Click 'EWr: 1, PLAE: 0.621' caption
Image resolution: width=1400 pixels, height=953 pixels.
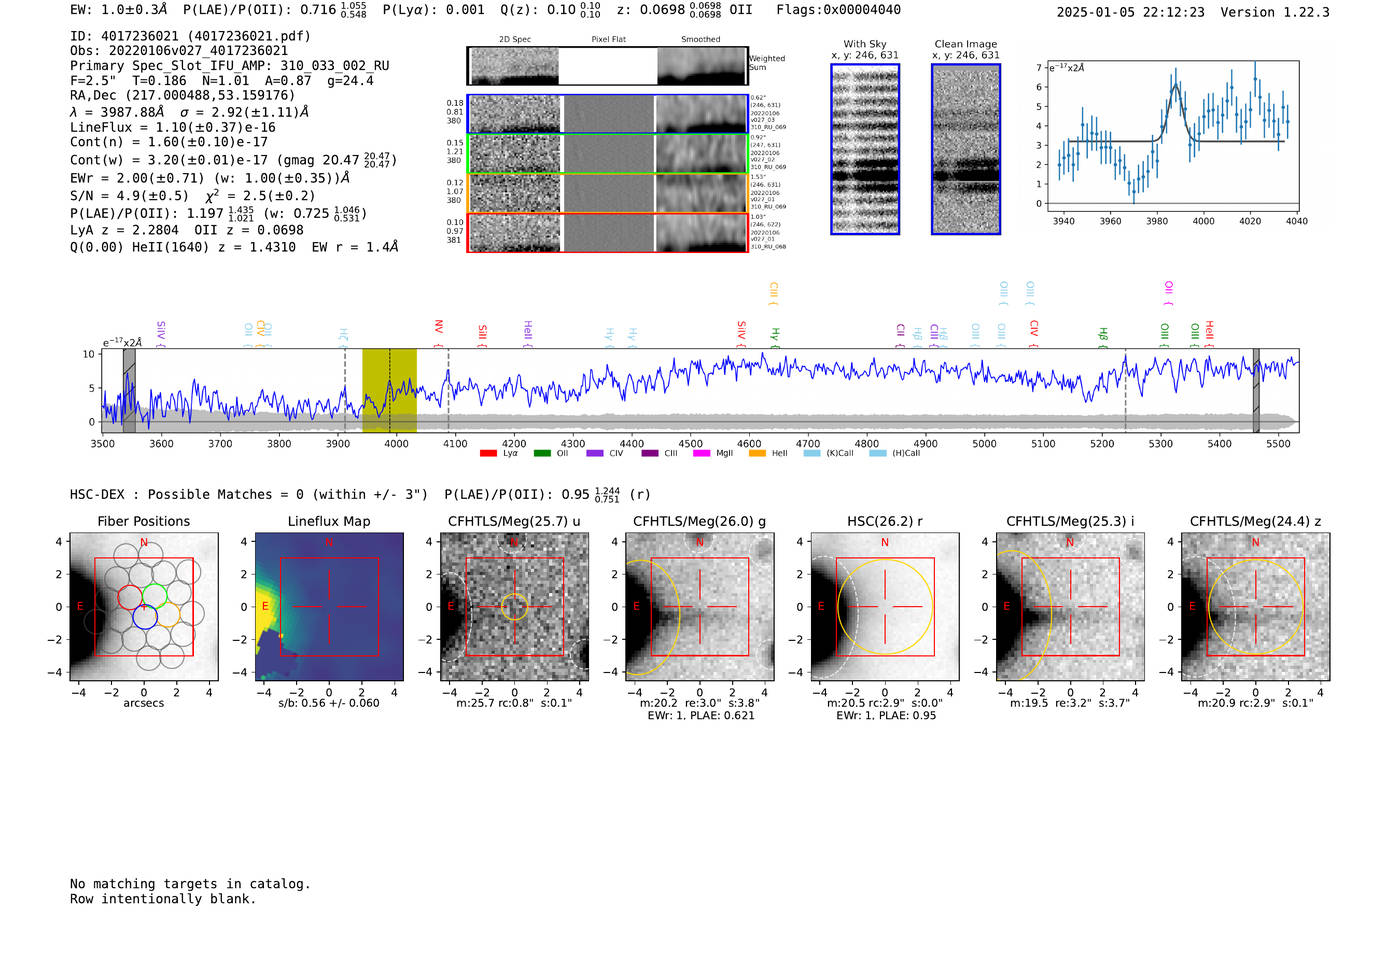pos(701,716)
